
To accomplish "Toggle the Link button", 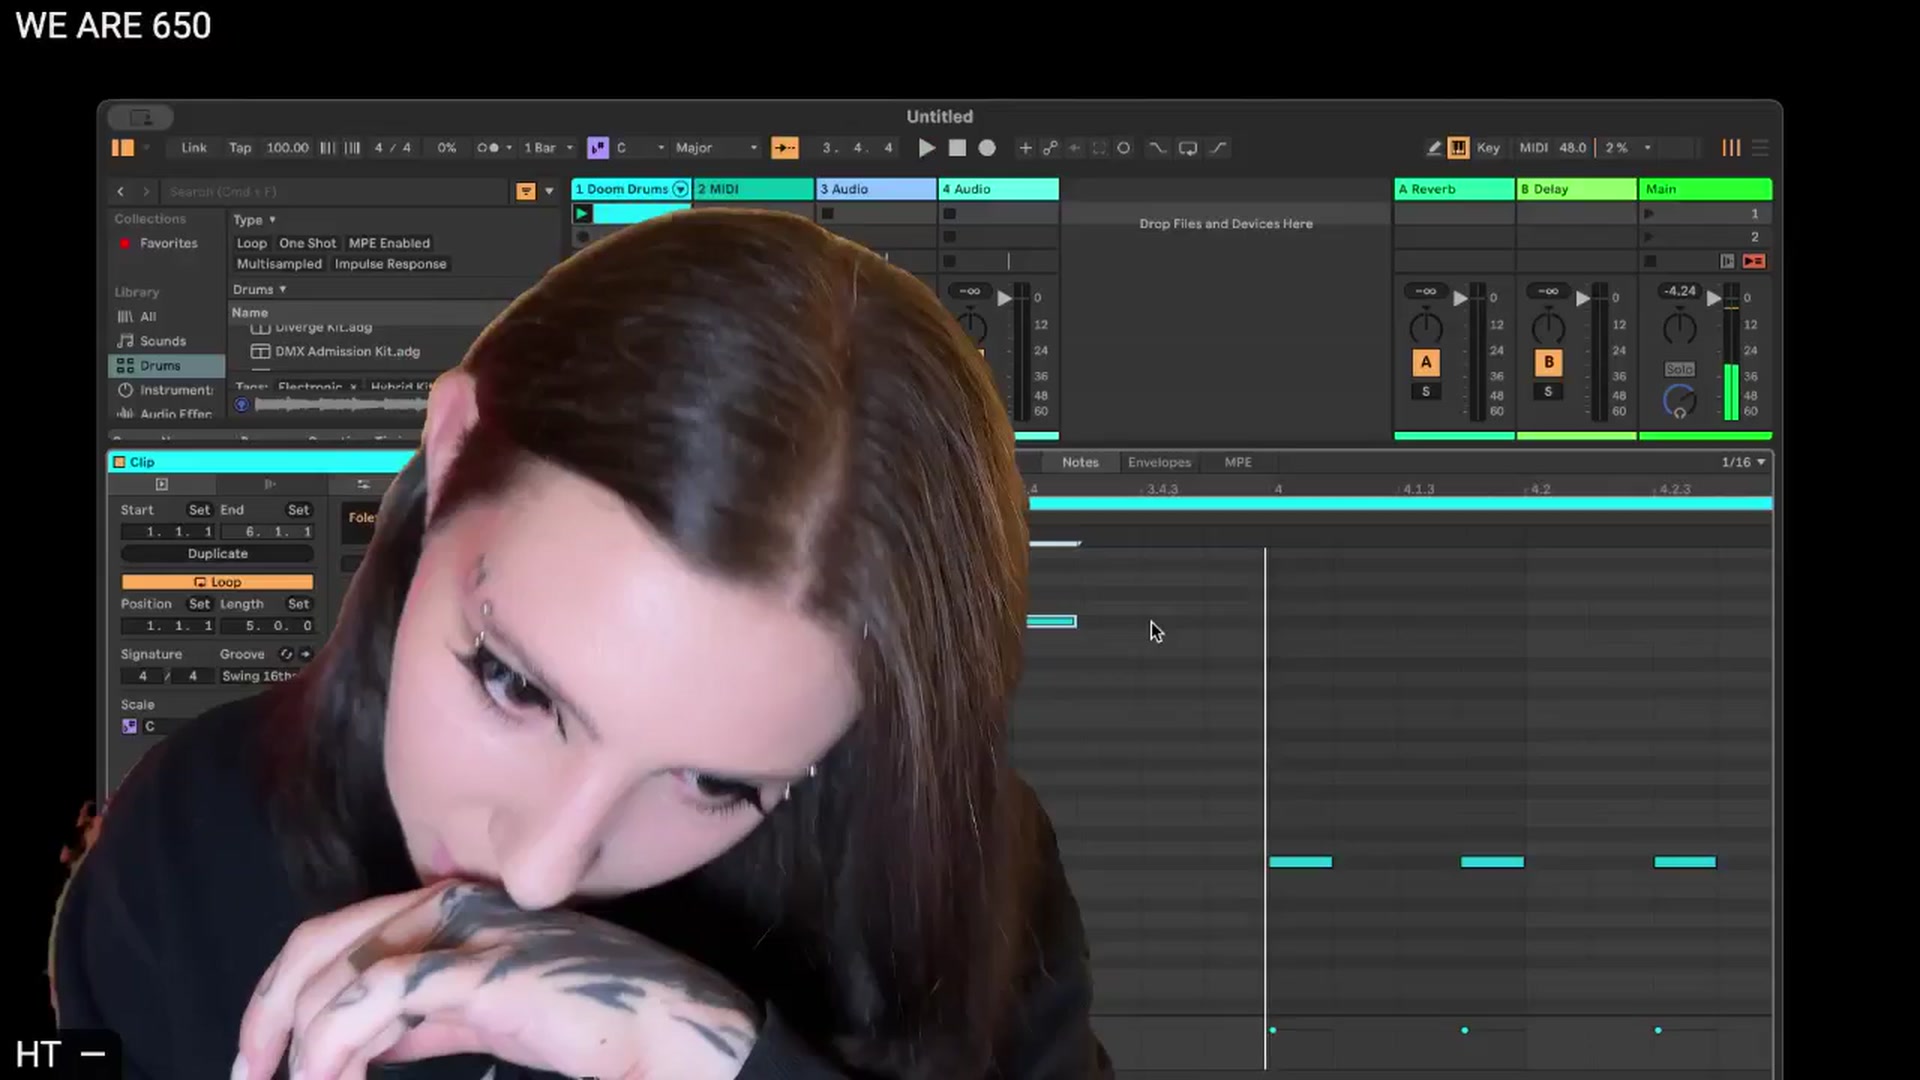I will [x=194, y=148].
